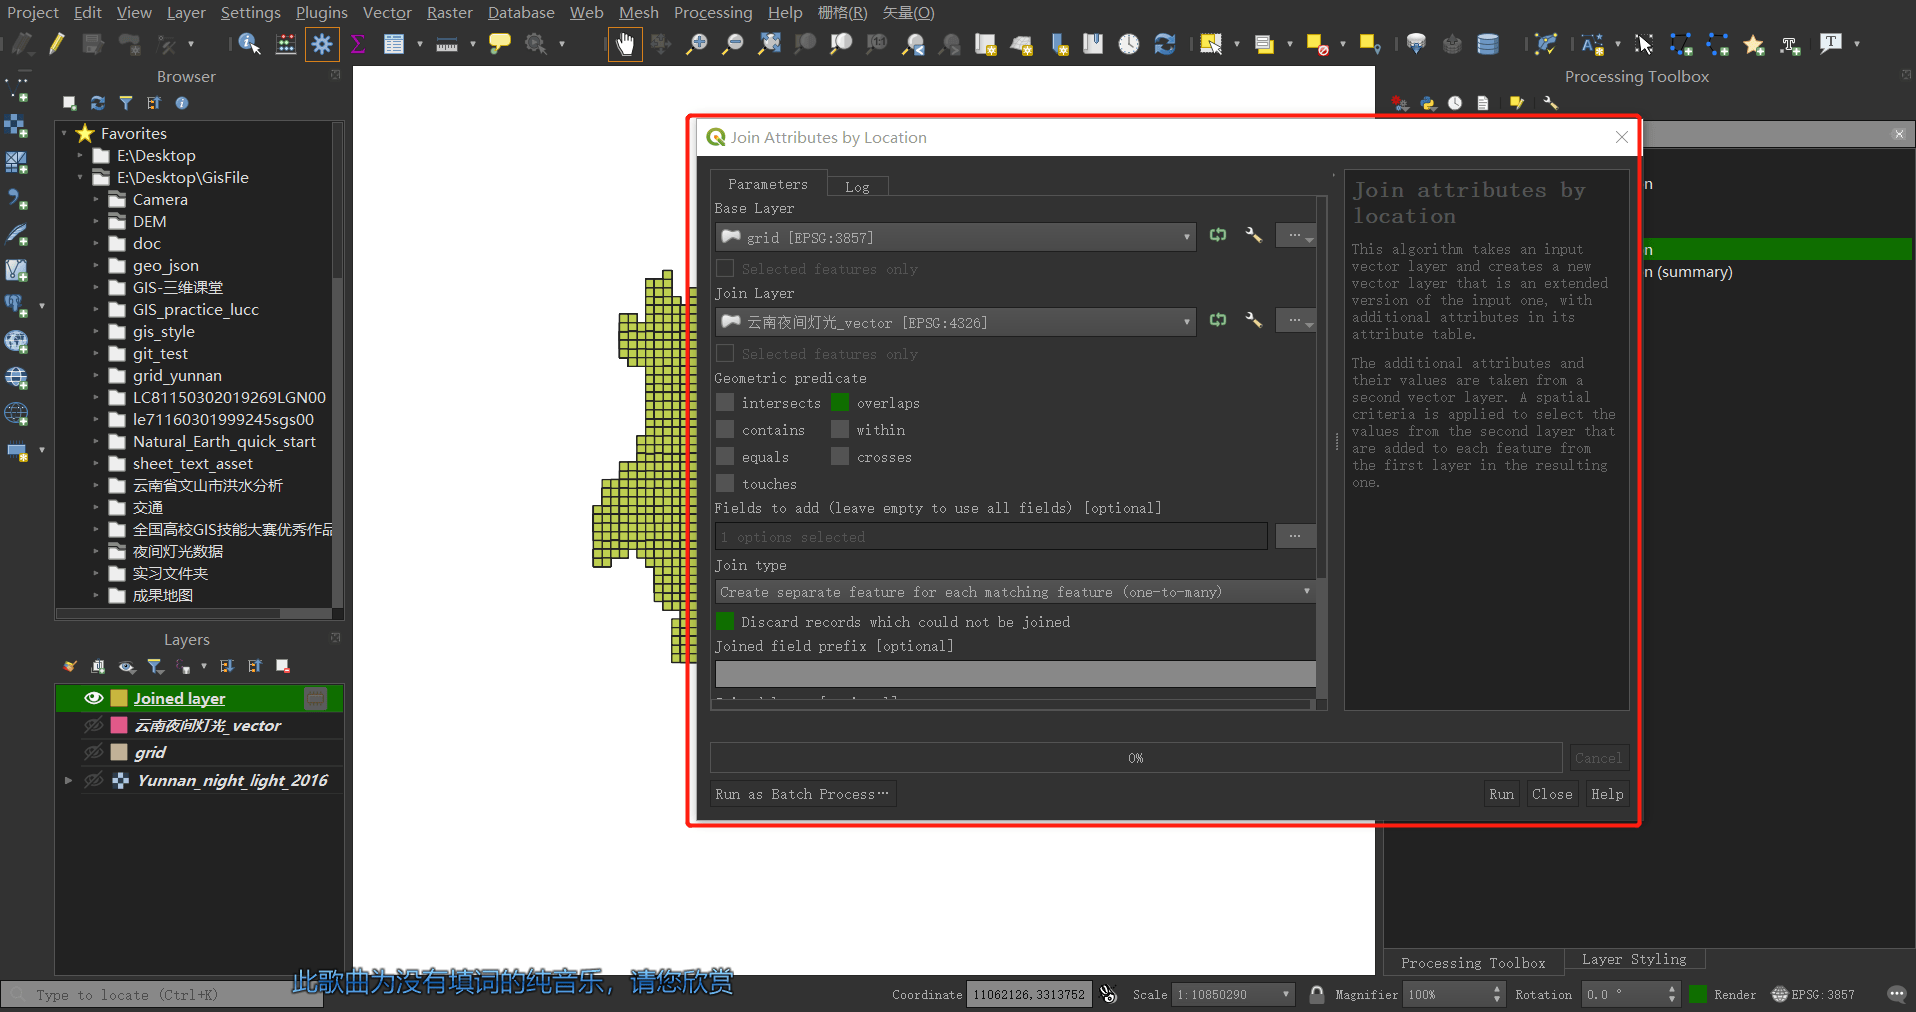
Task: Open advanced options wrench for Base Layer
Action: point(1253,236)
